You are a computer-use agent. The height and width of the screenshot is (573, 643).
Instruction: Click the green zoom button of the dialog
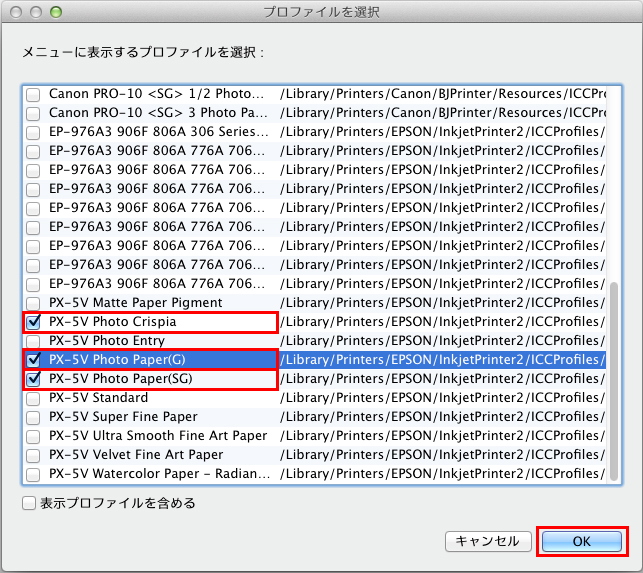click(56, 12)
